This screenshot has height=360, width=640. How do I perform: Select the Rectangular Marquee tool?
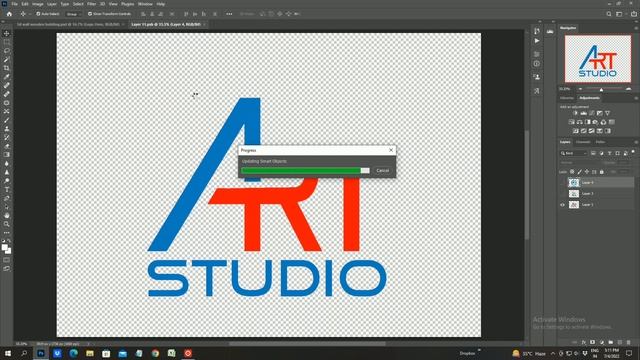(x=7, y=42)
